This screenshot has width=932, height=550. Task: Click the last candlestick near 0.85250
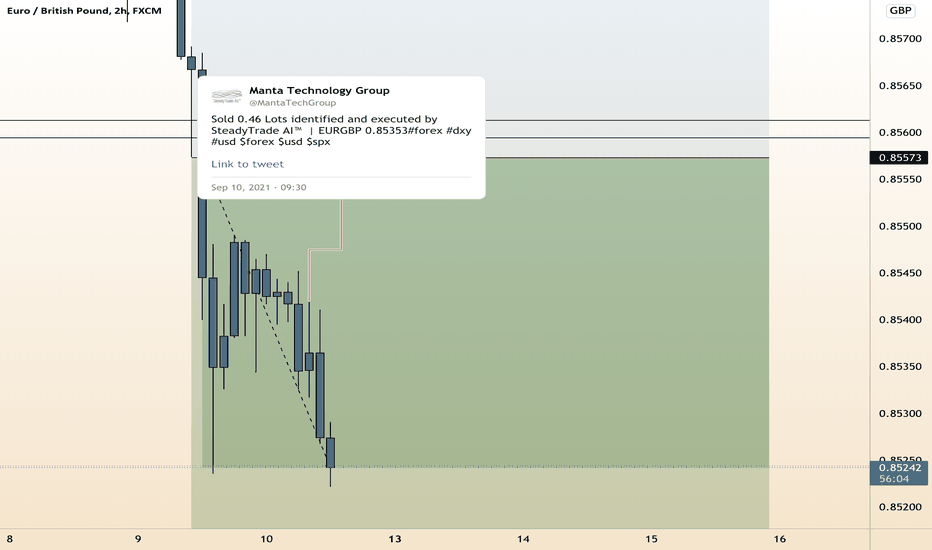coord(330,453)
